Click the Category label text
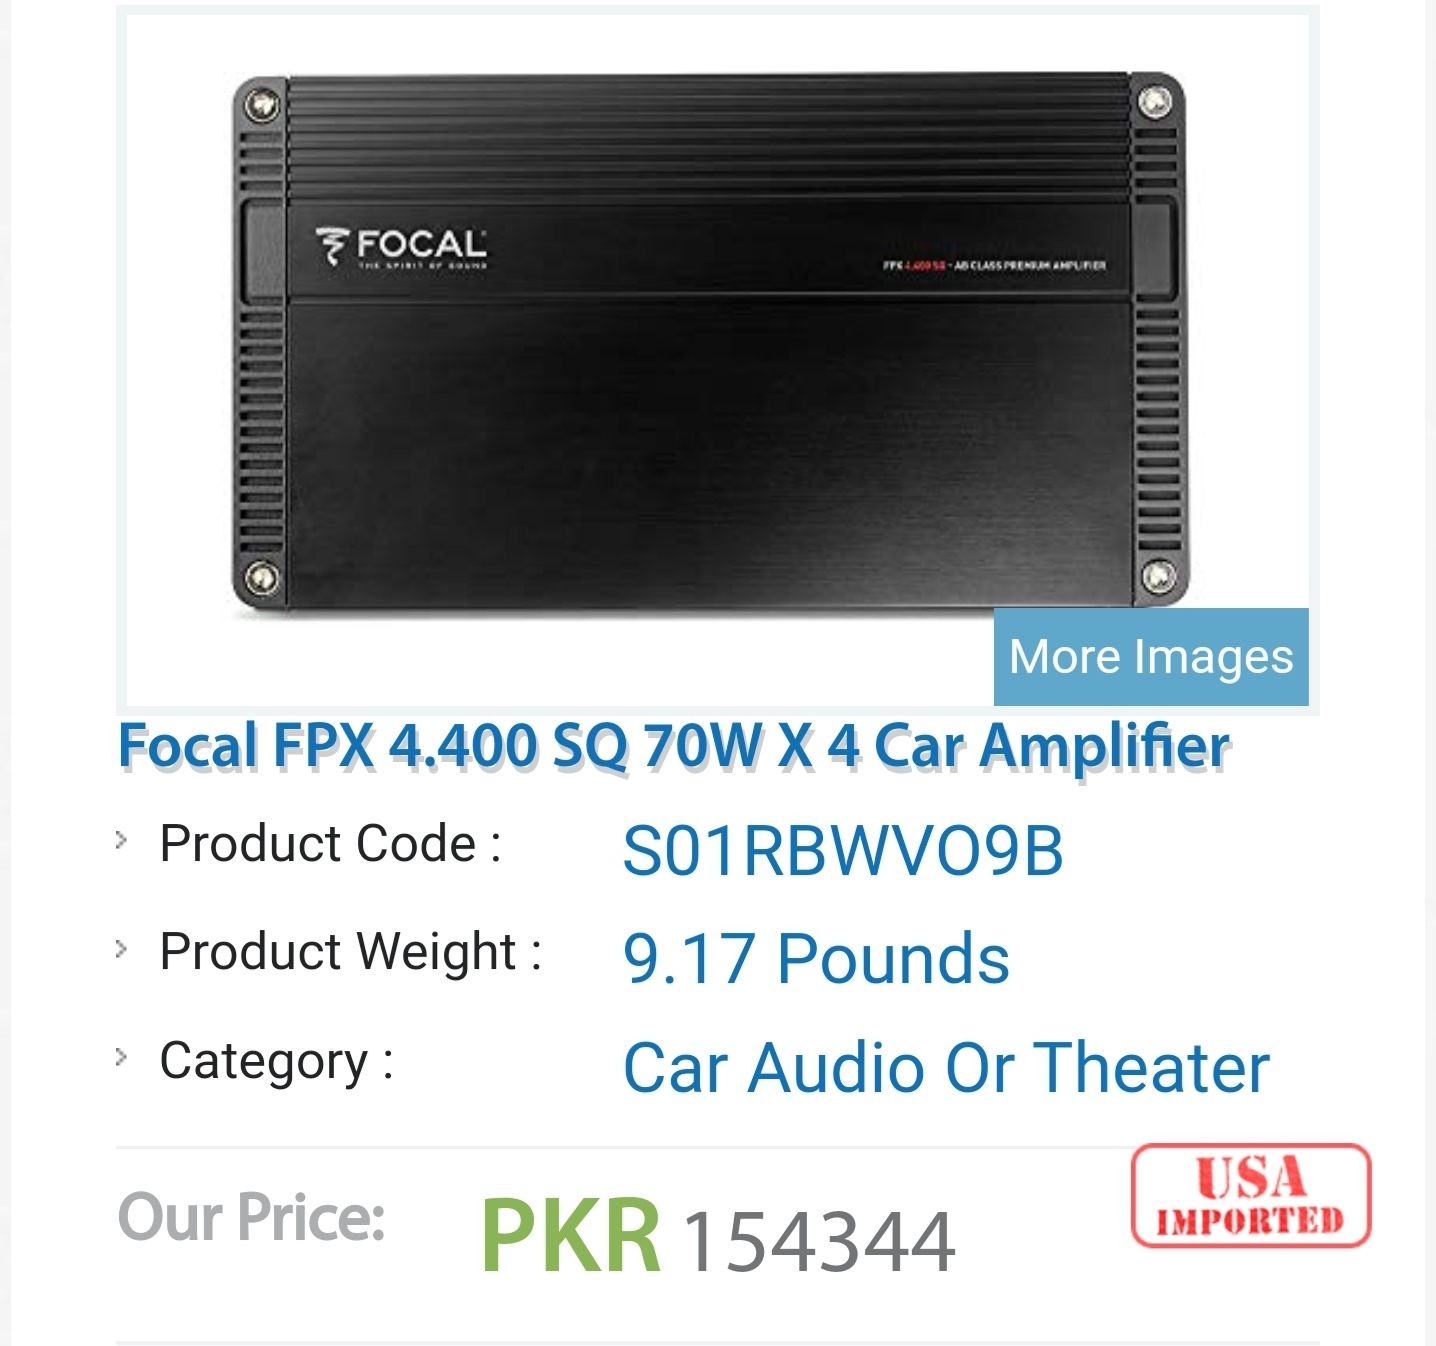The height and width of the screenshot is (1346, 1436). click(276, 1061)
